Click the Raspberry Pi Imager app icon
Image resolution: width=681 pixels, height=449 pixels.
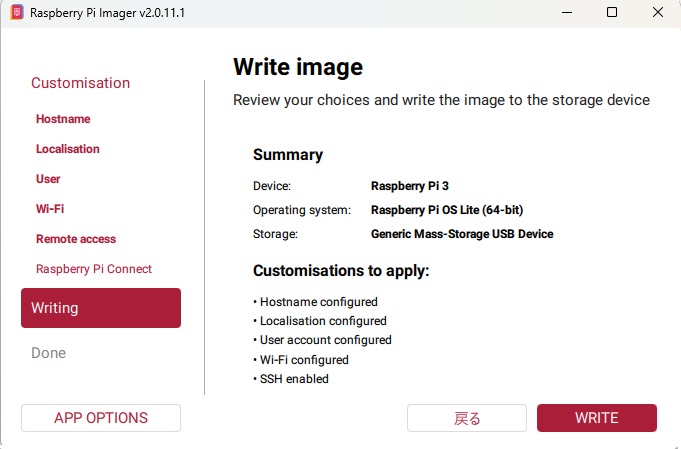(17, 12)
